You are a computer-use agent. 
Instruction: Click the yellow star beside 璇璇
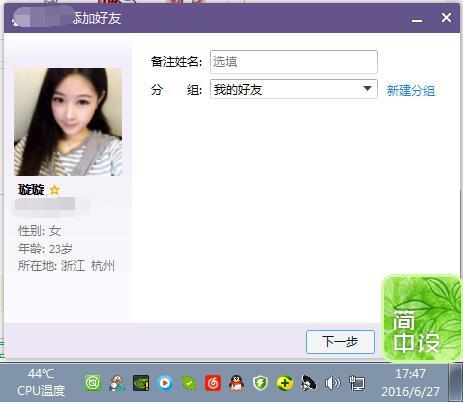coord(54,190)
